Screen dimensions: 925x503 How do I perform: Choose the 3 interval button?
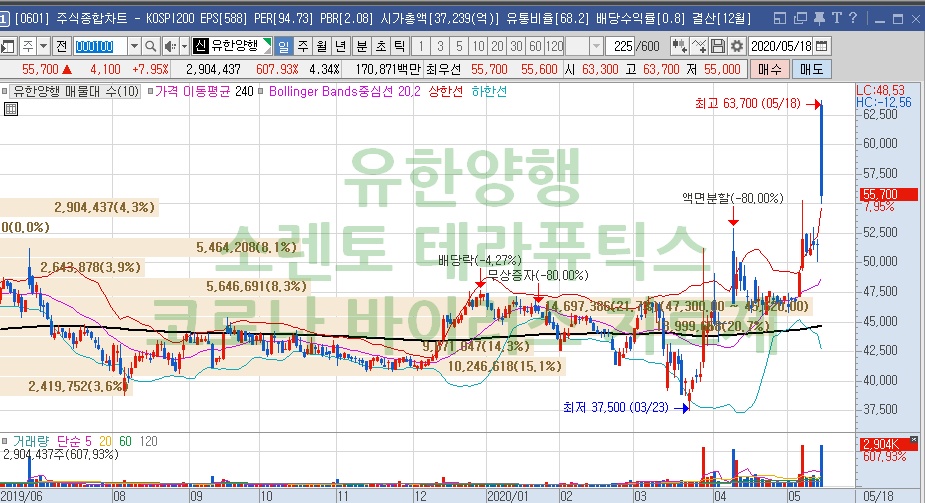(x=439, y=46)
